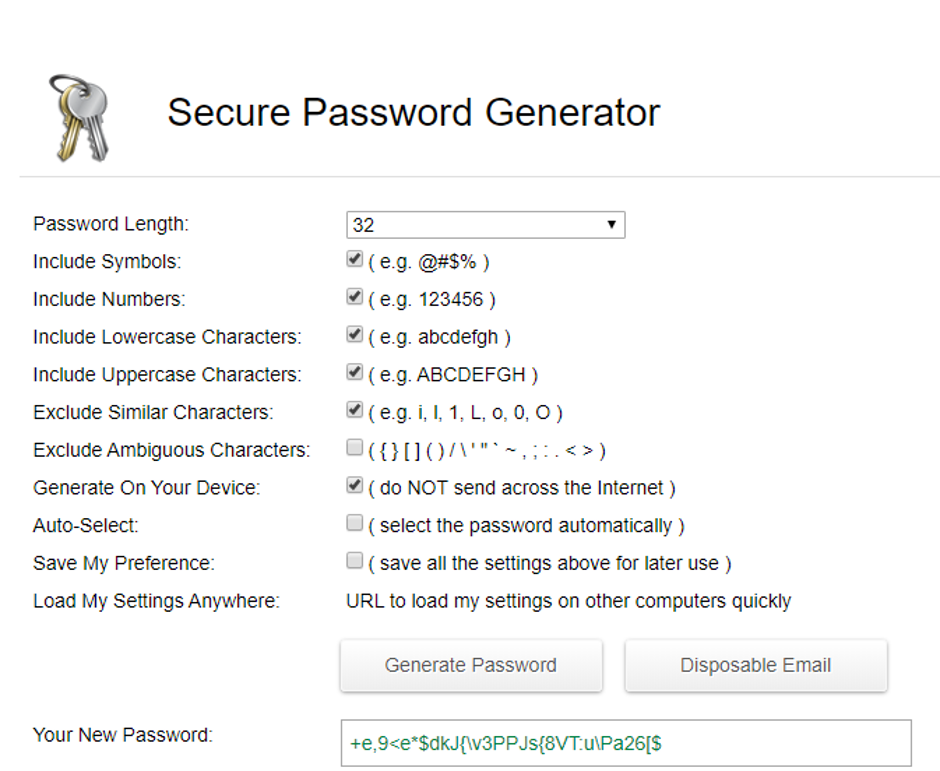Click the Load My Settings Anywhere label
The image size is (940, 771).
pyautogui.click(x=156, y=601)
